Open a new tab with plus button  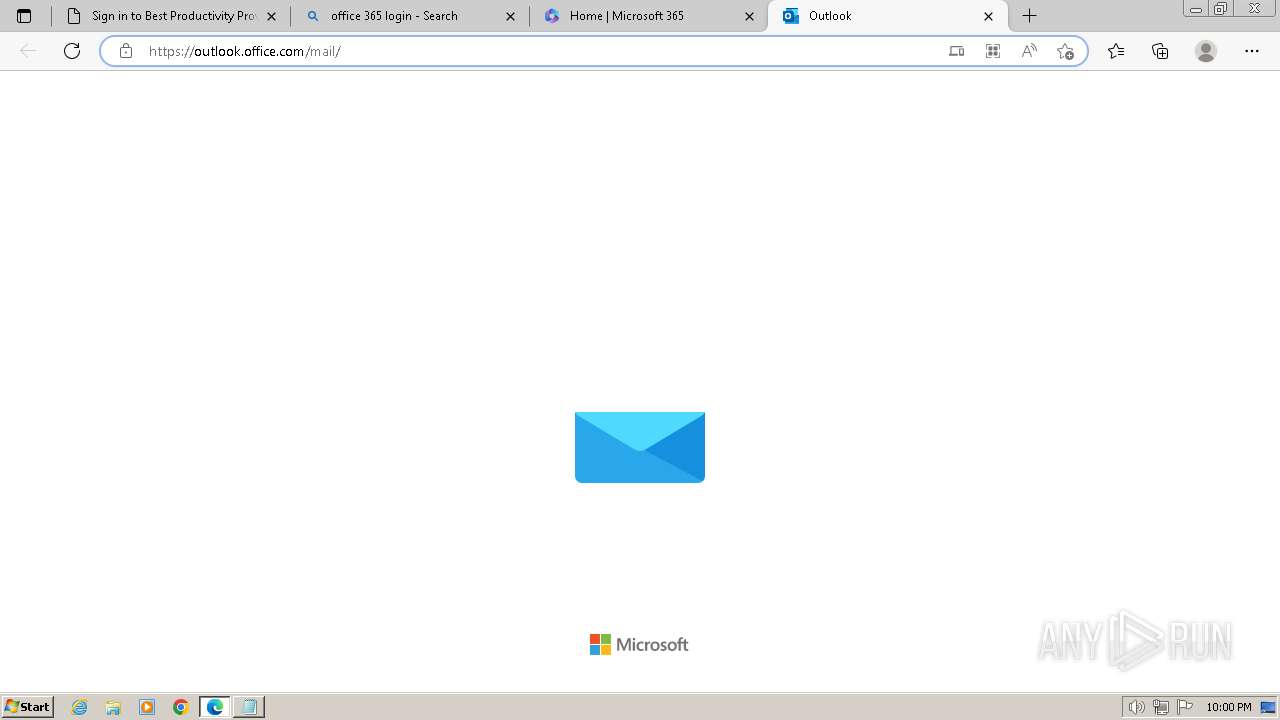[1030, 16]
